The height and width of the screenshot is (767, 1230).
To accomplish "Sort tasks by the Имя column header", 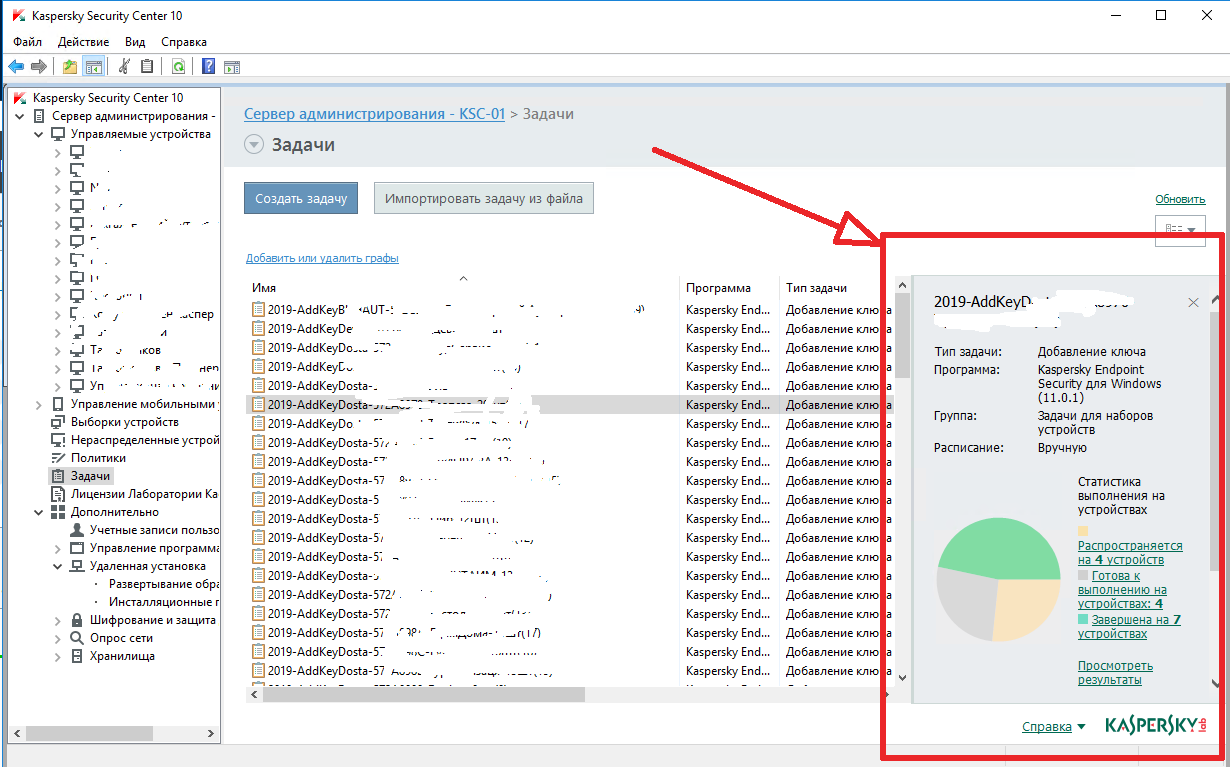I will point(463,287).
